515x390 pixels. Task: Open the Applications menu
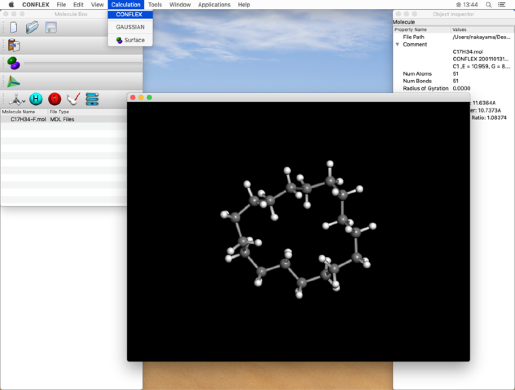coord(214,5)
